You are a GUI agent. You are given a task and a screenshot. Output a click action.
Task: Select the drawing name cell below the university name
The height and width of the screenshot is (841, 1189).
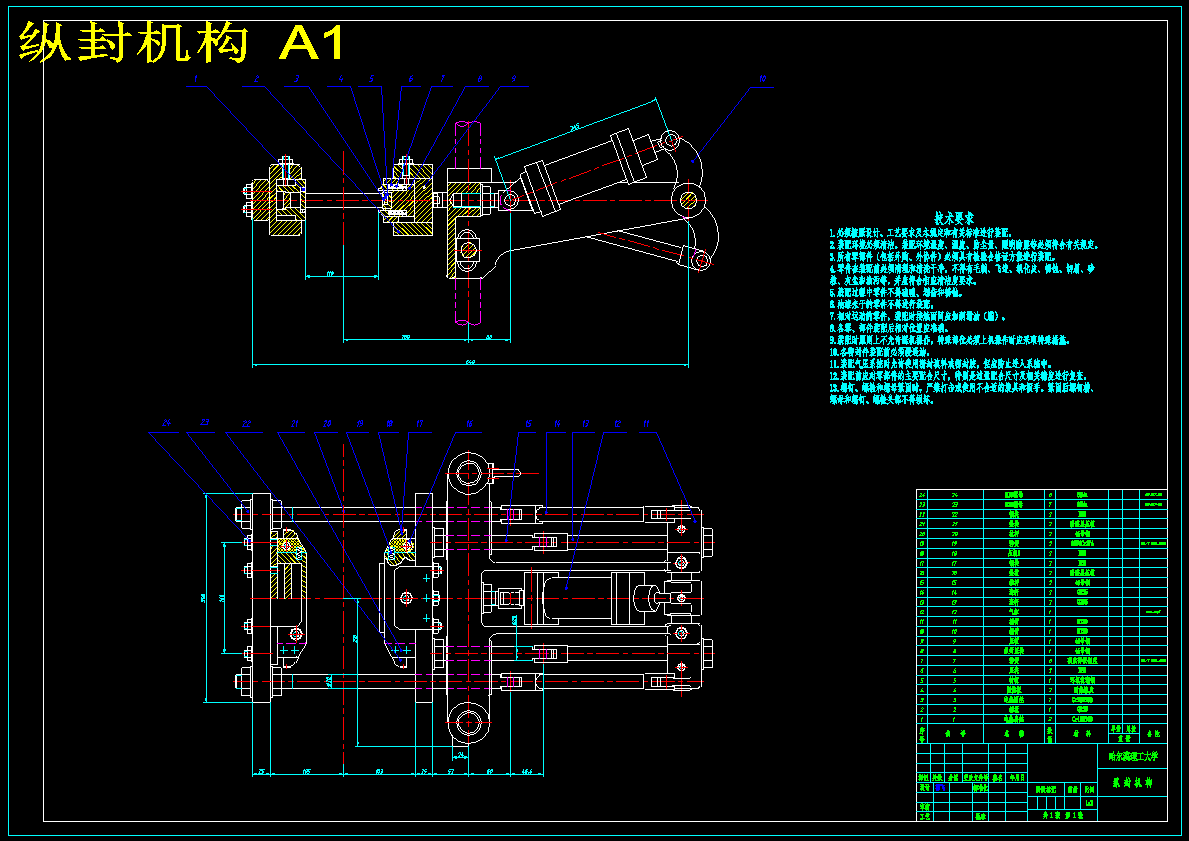tap(1133, 783)
